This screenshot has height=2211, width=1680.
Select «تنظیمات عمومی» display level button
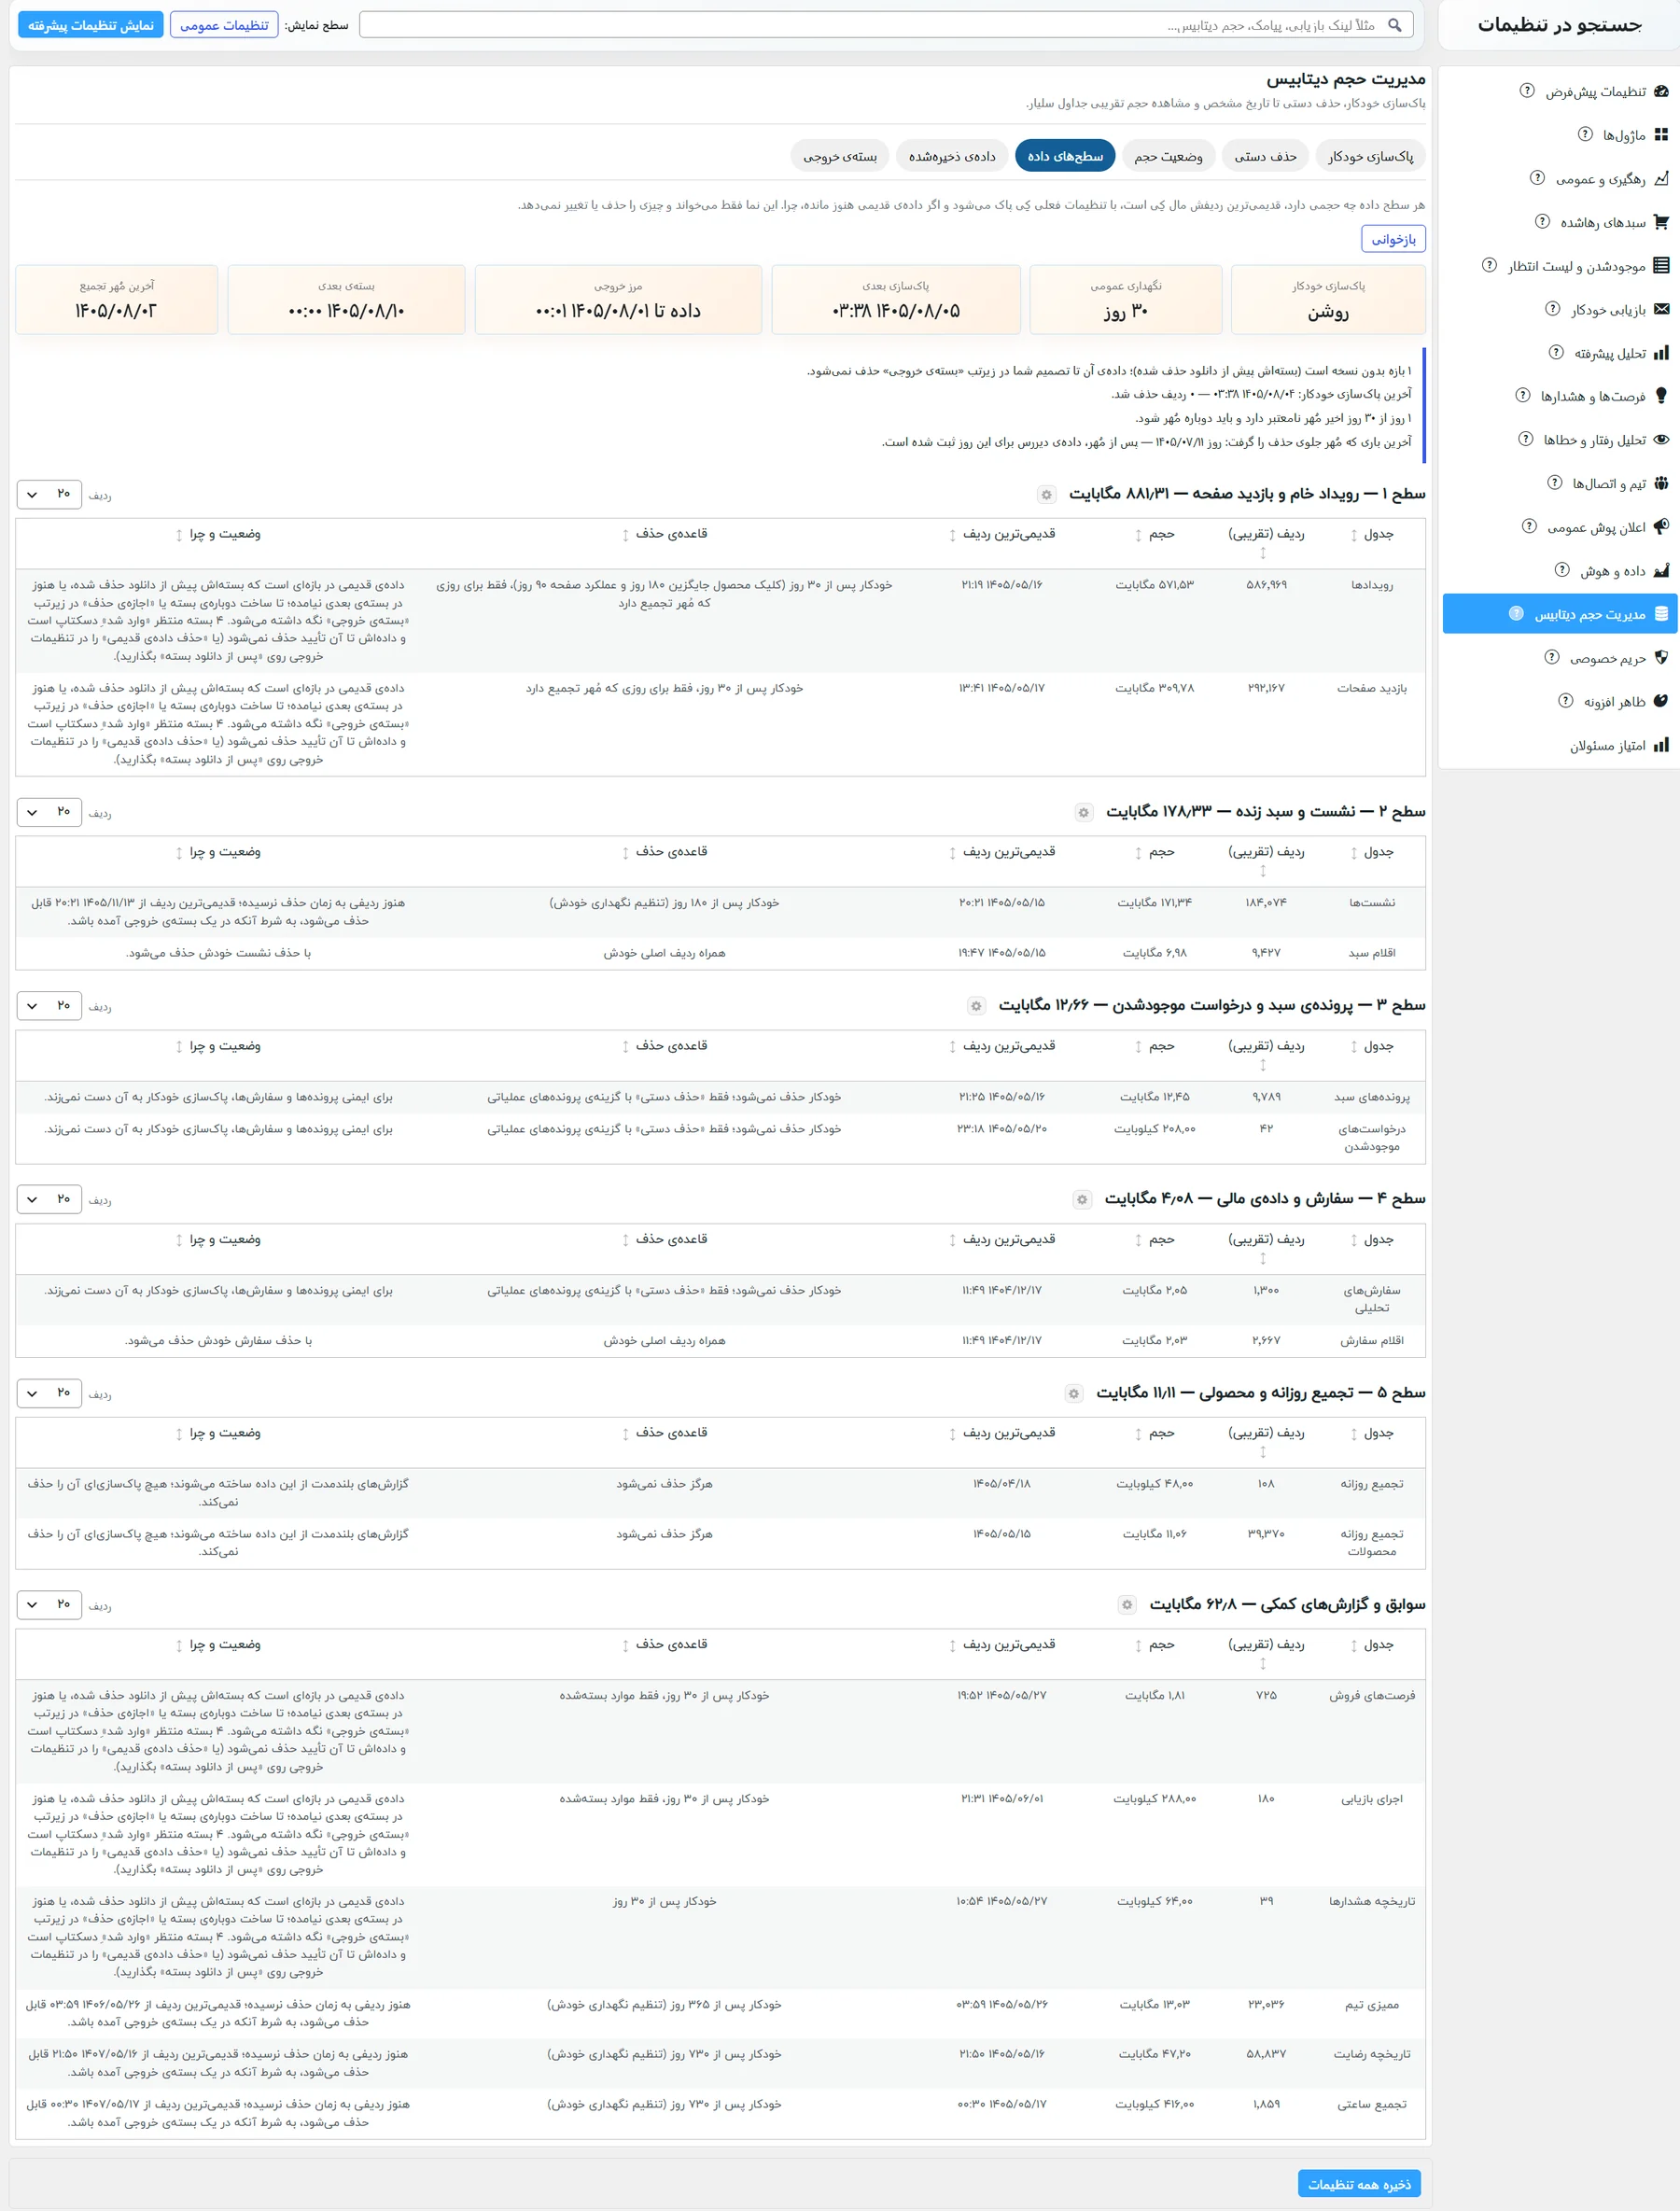pos(224,25)
